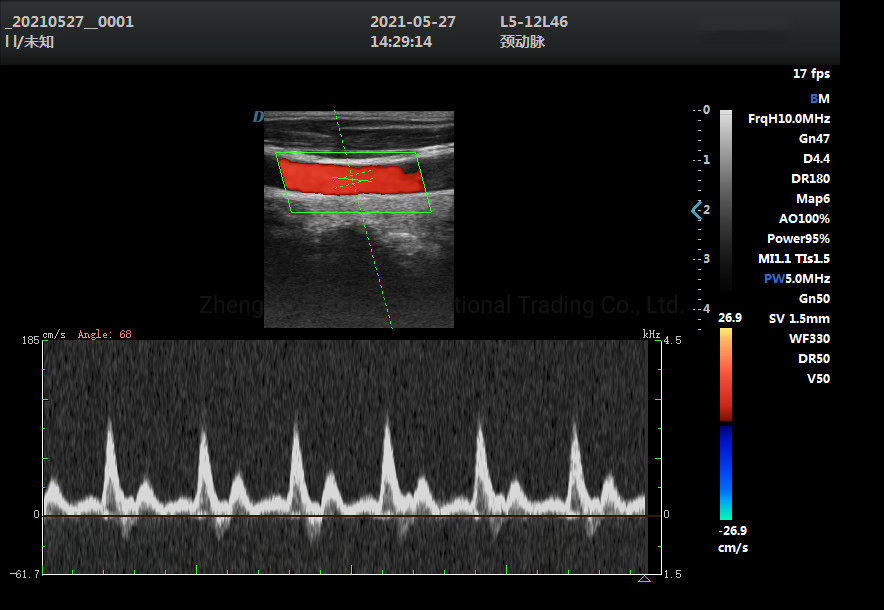
Task: Click the 17 fps frame rate readout
Action: 811,73
